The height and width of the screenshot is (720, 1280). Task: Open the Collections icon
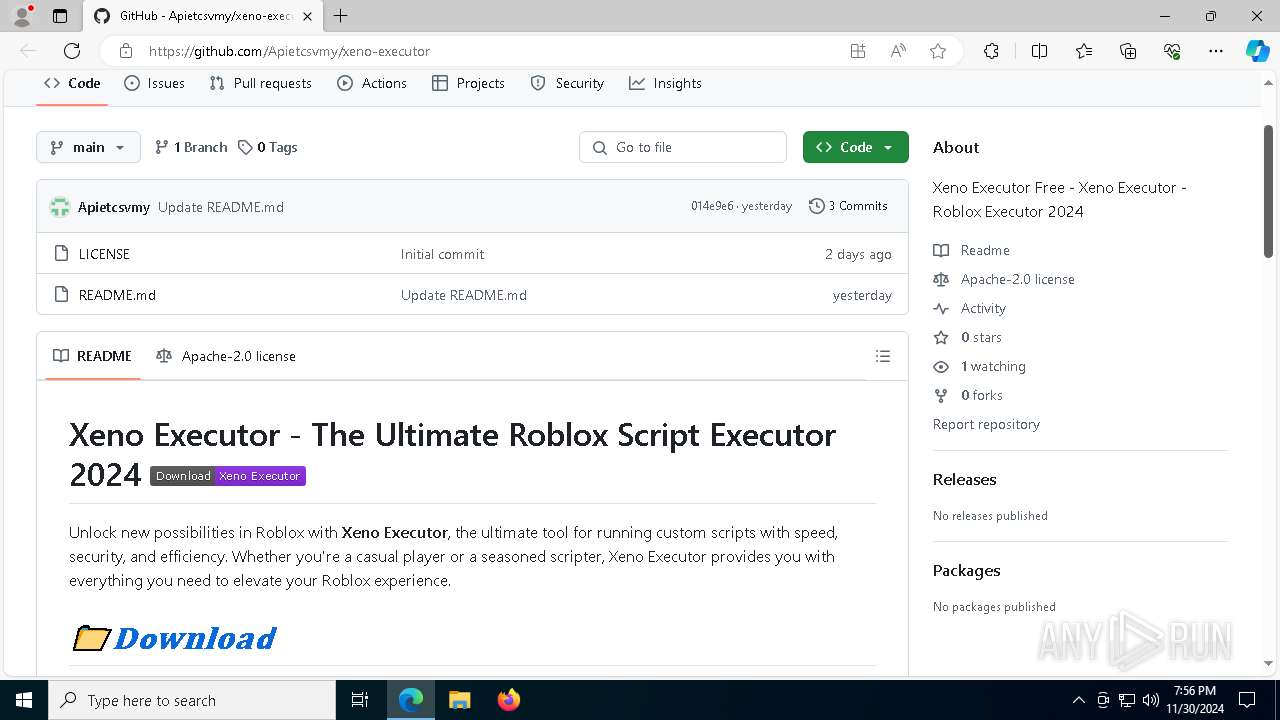click(1128, 51)
